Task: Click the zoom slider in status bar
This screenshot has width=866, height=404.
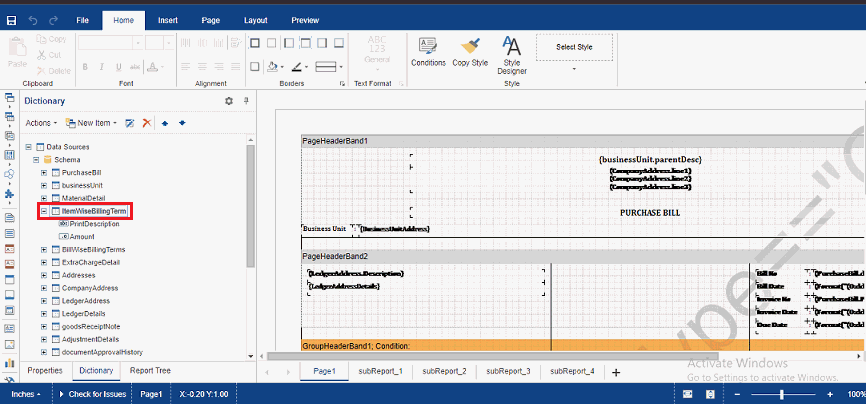Action: click(781, 395)
